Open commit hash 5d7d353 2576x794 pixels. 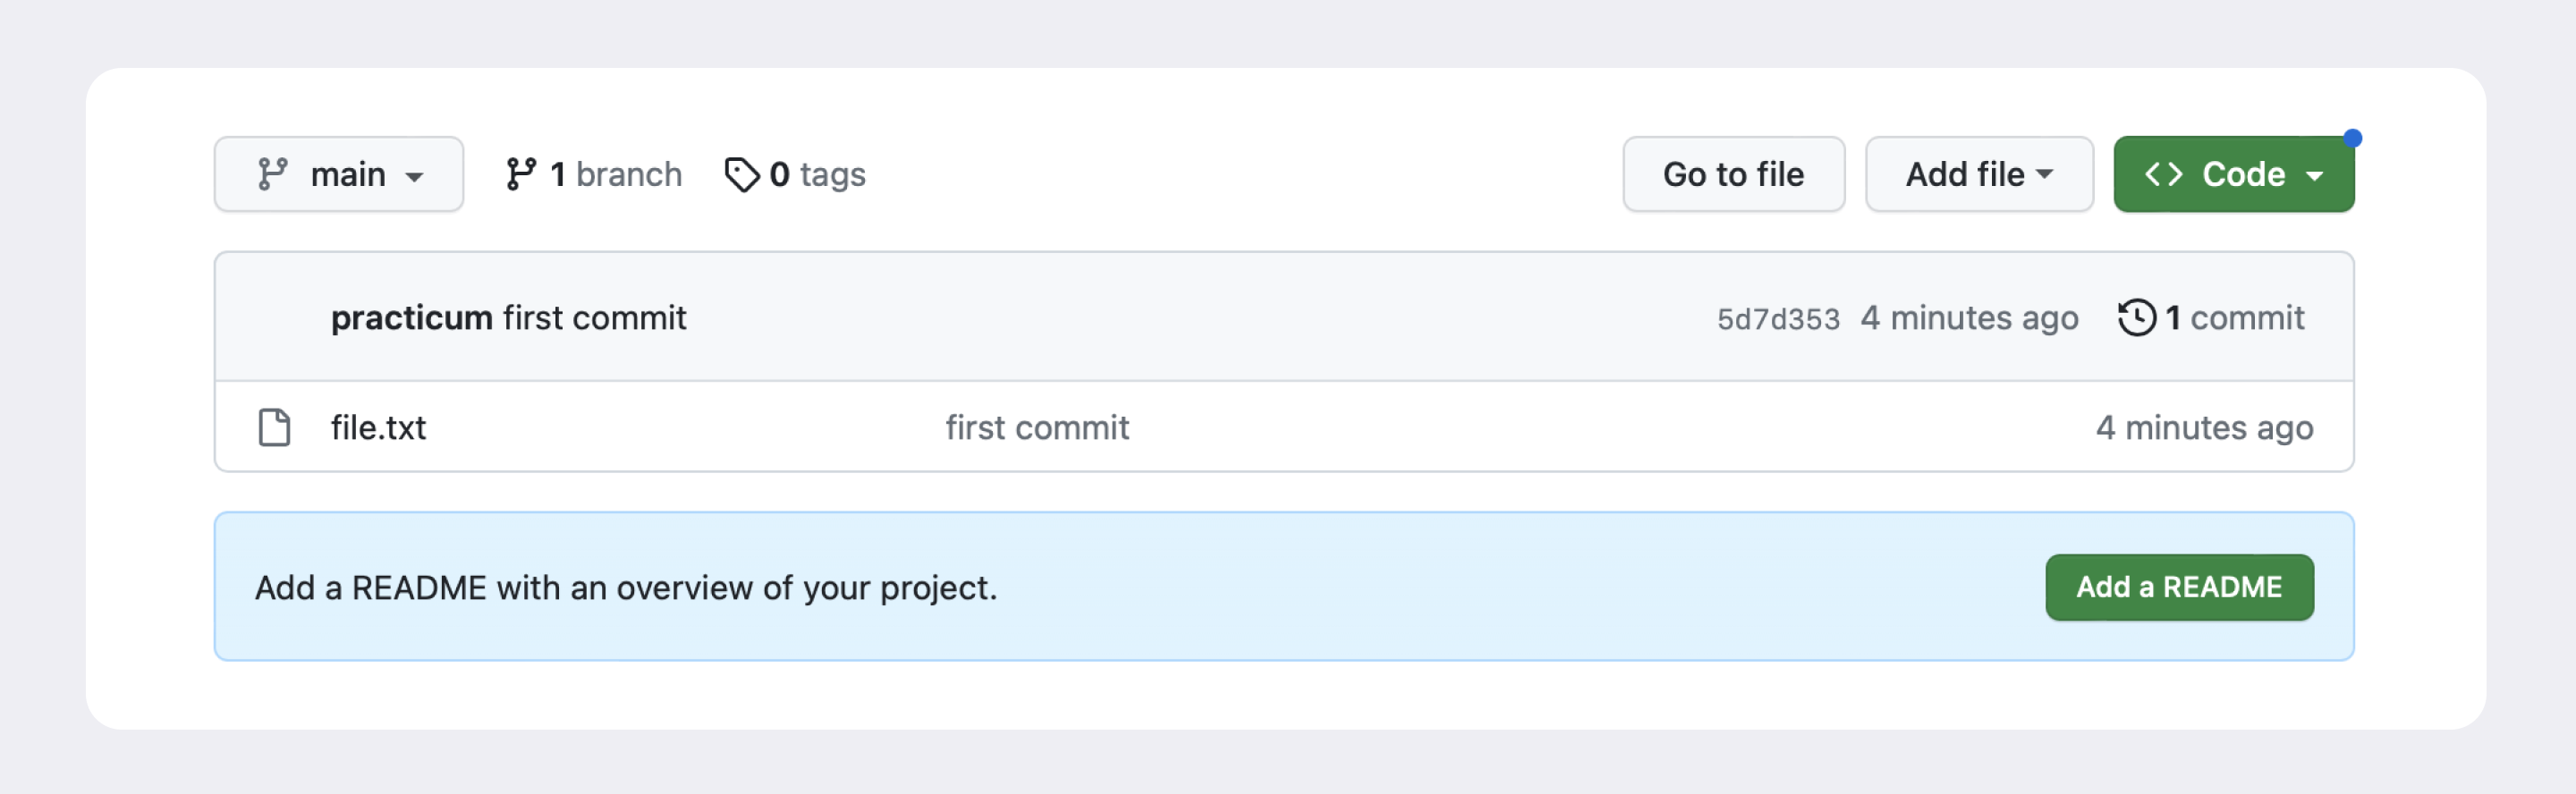click(1777, 319)
